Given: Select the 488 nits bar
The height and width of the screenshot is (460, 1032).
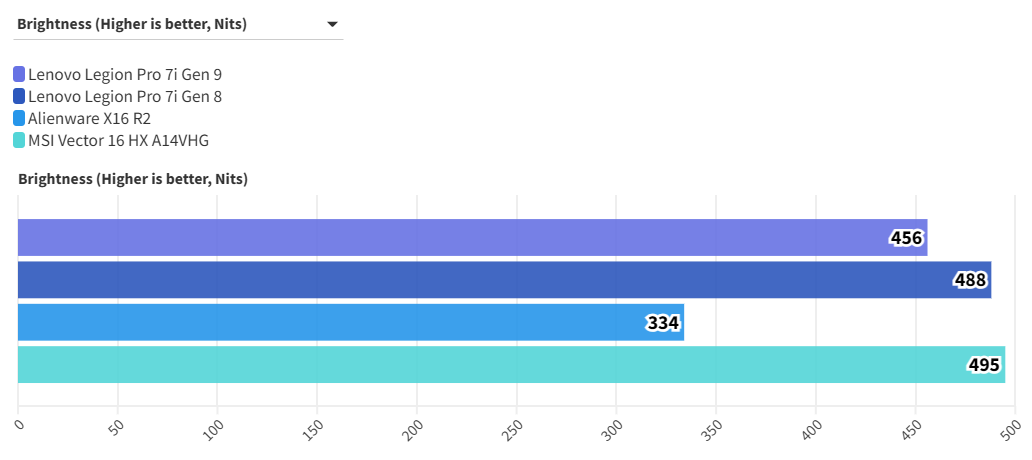Looking at the screenshot, I should click(480, 280).
